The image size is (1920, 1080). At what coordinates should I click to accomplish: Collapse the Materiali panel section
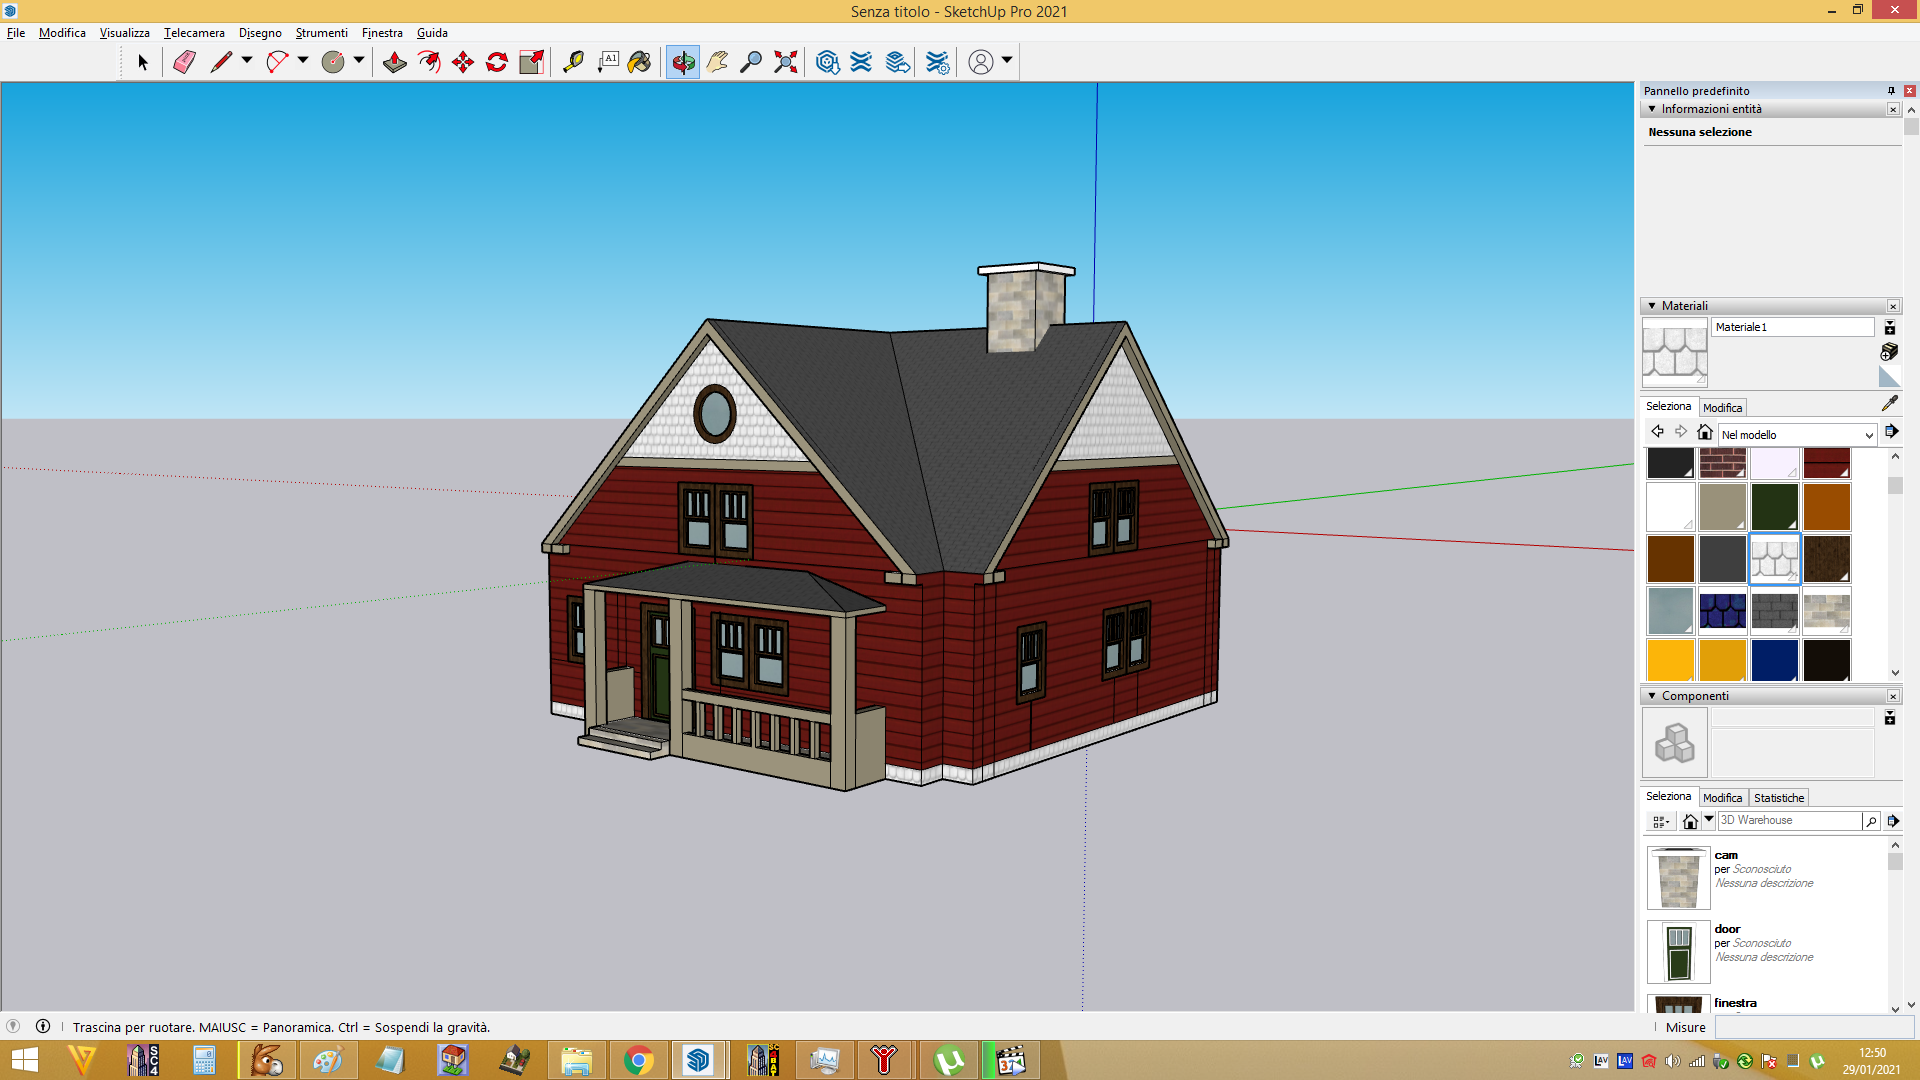pos(1652,306)
